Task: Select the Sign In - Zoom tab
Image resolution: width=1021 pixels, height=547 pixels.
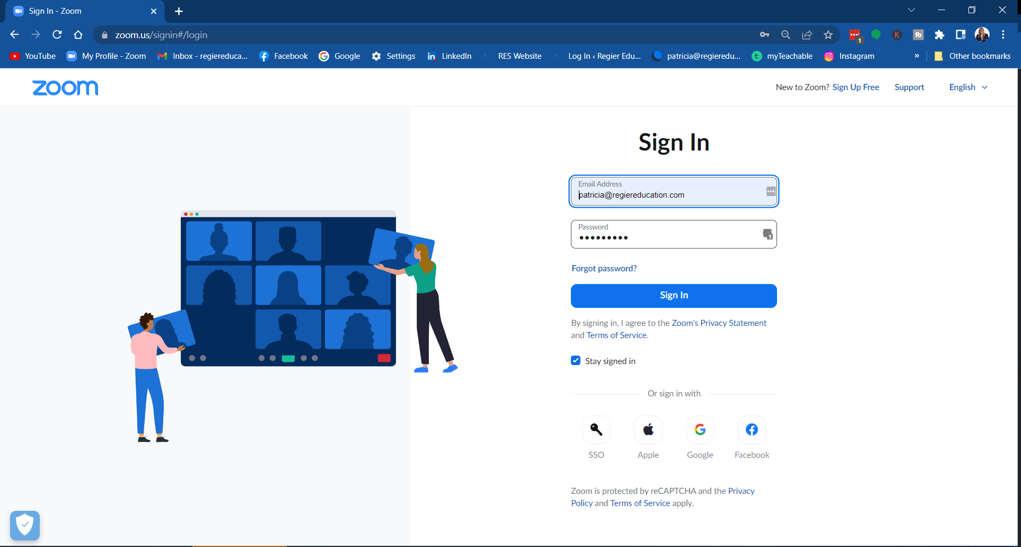Action: (x=85, y=11)
